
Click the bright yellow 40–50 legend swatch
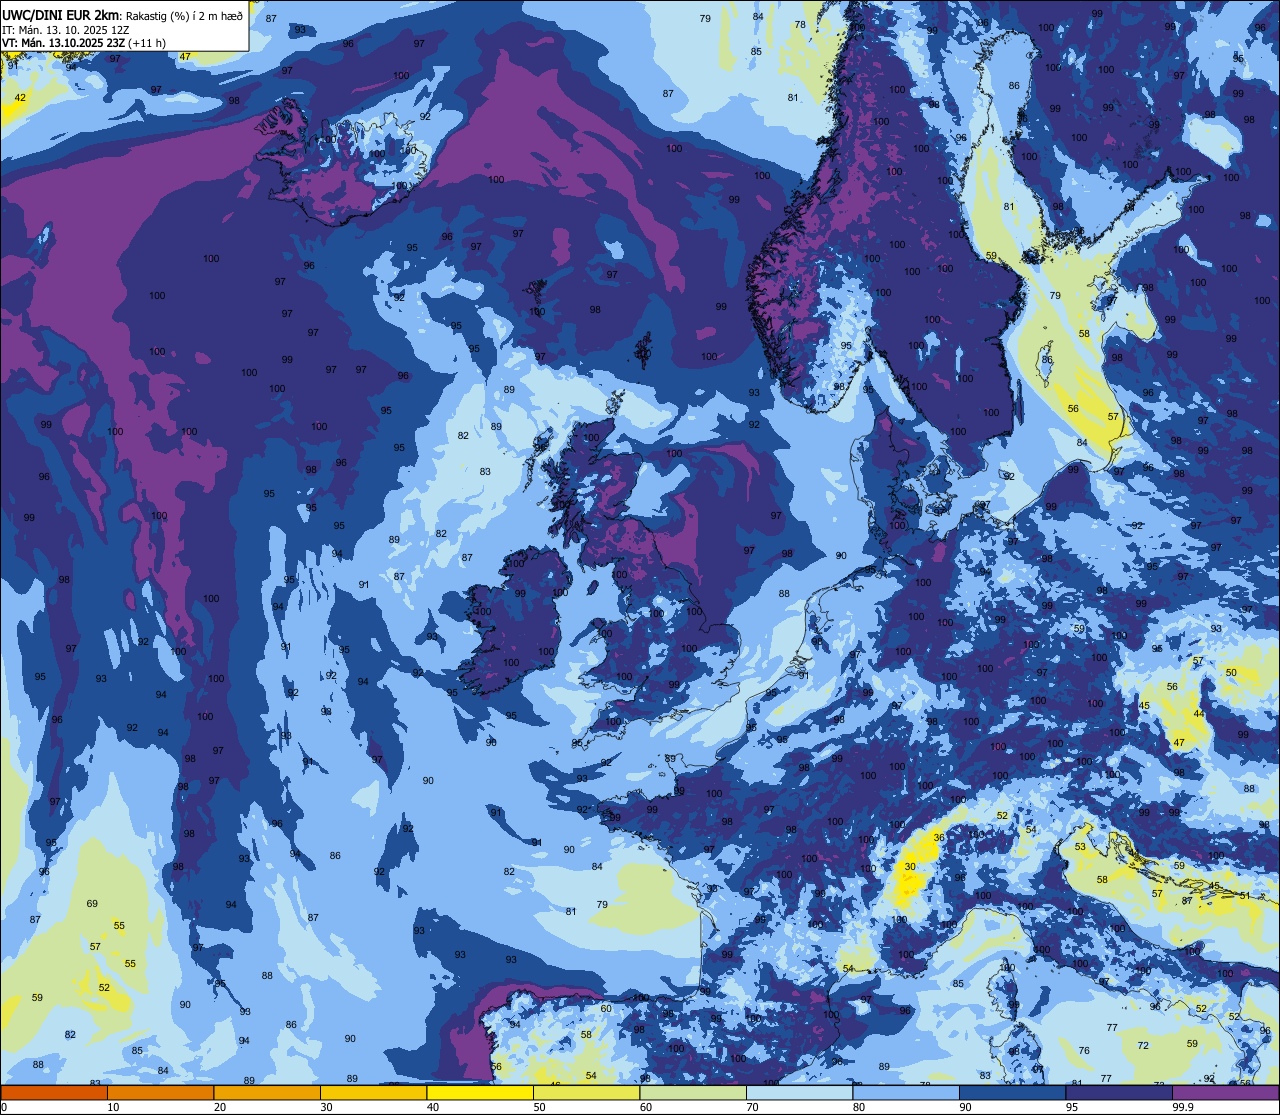480,1092
